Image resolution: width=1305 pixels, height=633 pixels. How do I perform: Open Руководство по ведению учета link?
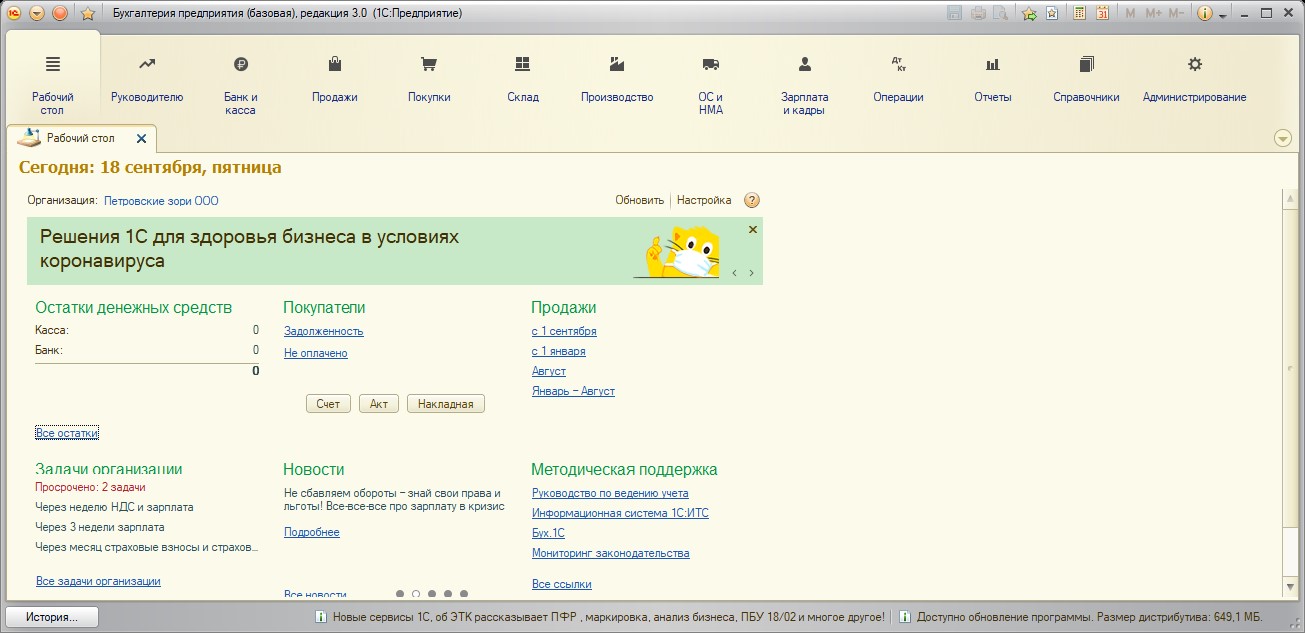point(610,493)
